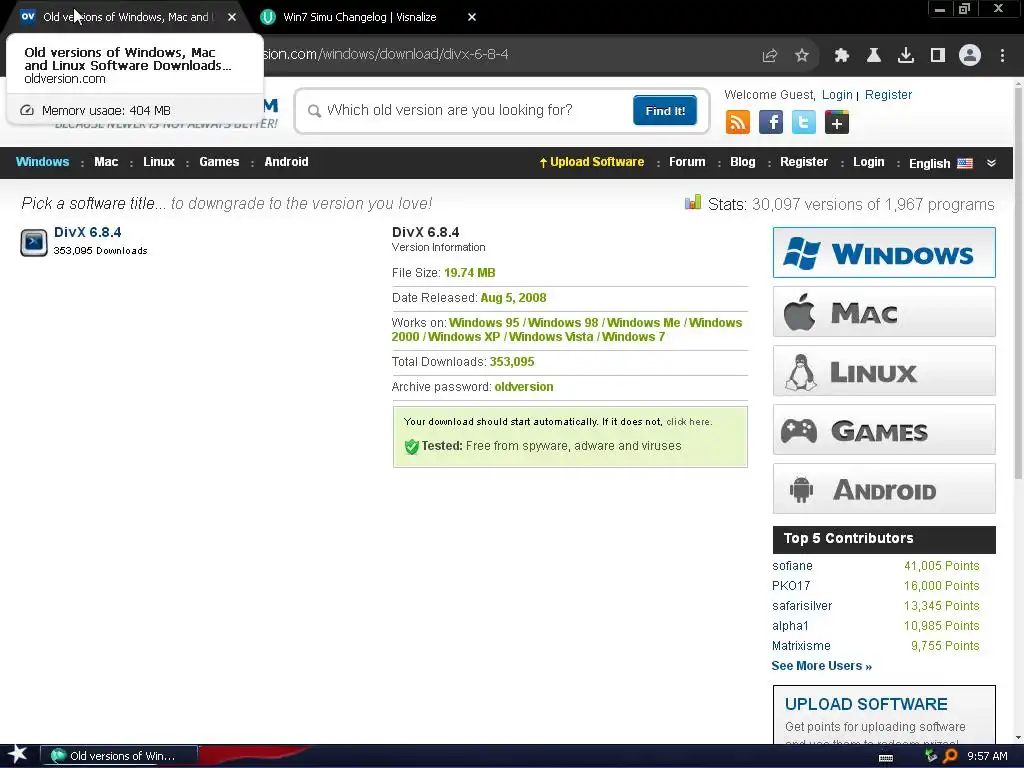Open contributor sofiane's profile
The image size is (1024, 768).
click(x=792, y=566)
